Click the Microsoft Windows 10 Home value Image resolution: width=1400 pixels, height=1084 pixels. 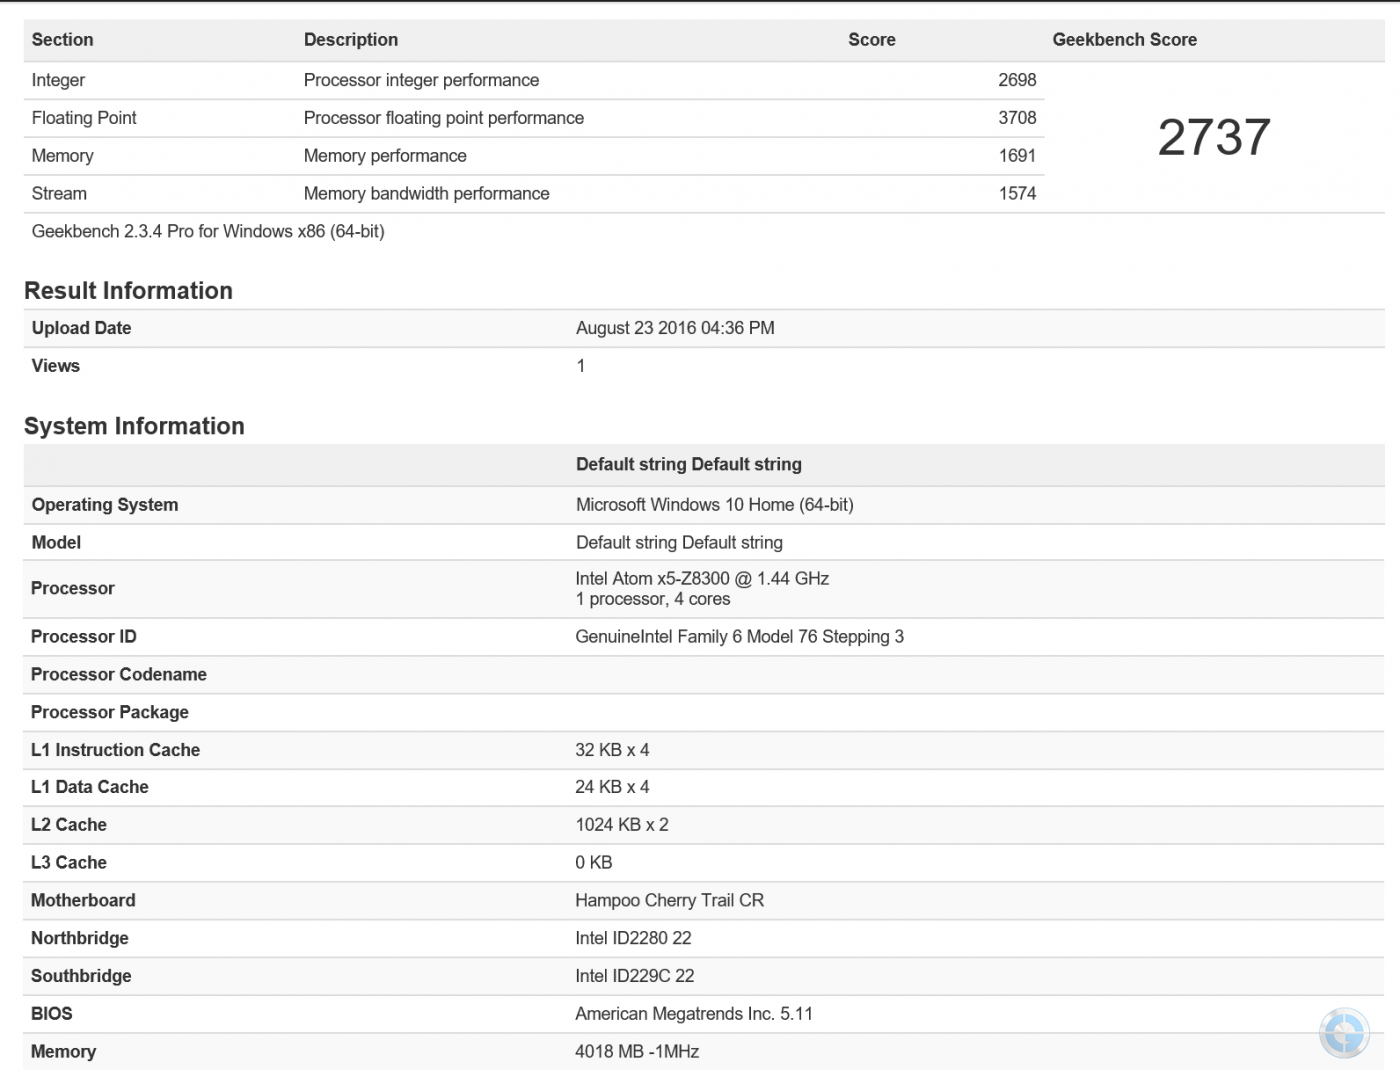point(714,505)
